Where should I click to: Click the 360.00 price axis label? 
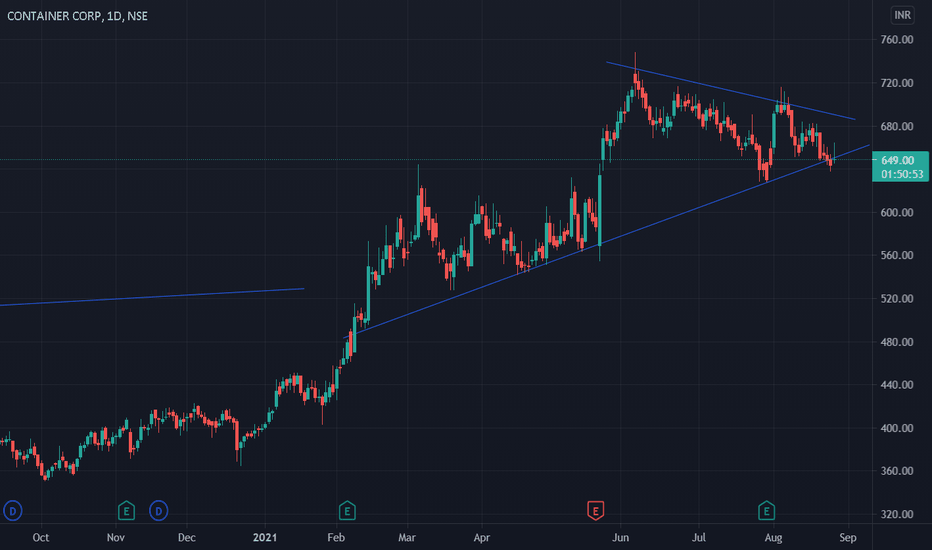click(897, 471)
